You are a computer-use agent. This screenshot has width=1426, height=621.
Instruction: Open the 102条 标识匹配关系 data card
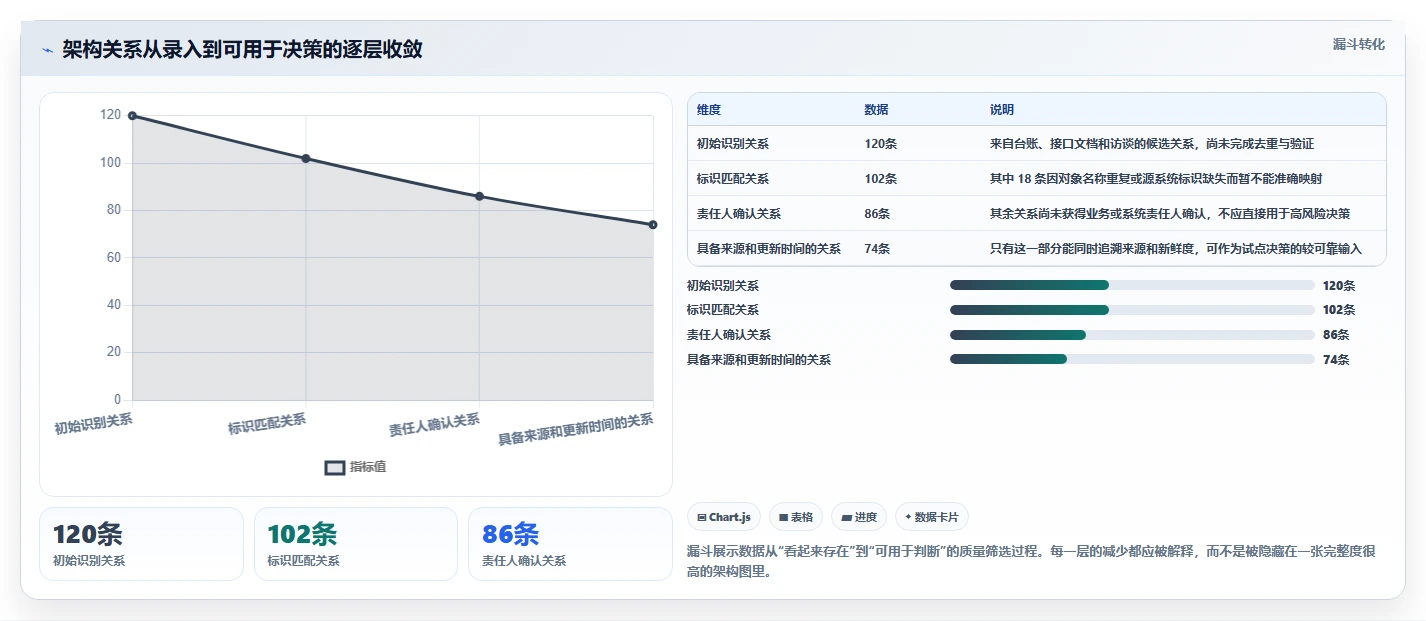coord(356,544)
